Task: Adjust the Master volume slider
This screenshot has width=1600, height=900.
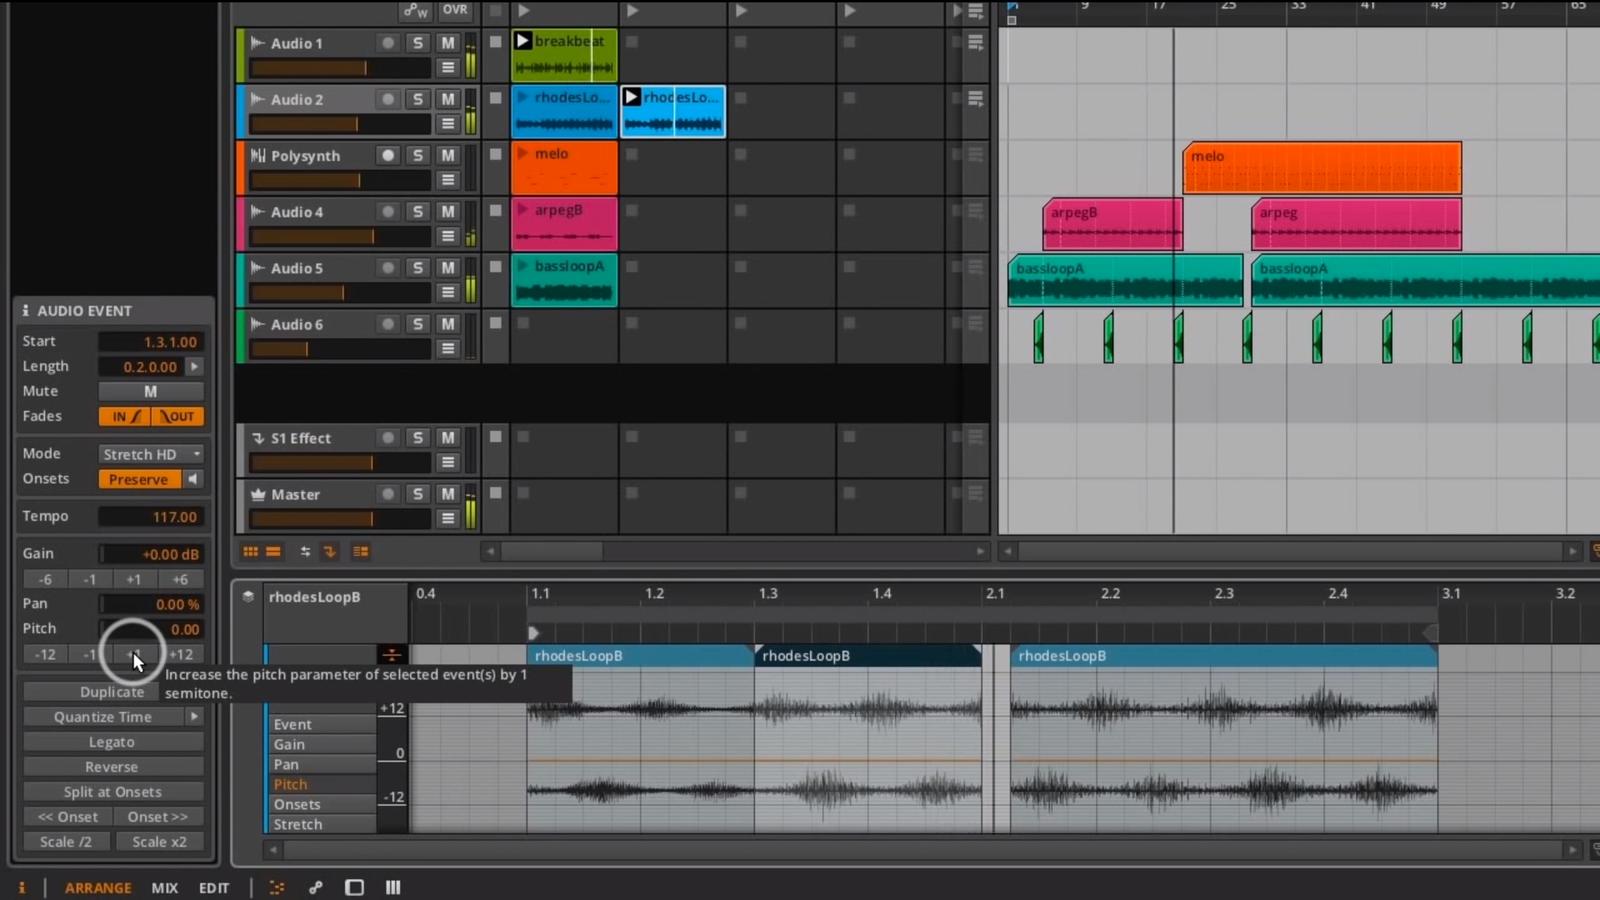Action: click(x=340, y=518)
